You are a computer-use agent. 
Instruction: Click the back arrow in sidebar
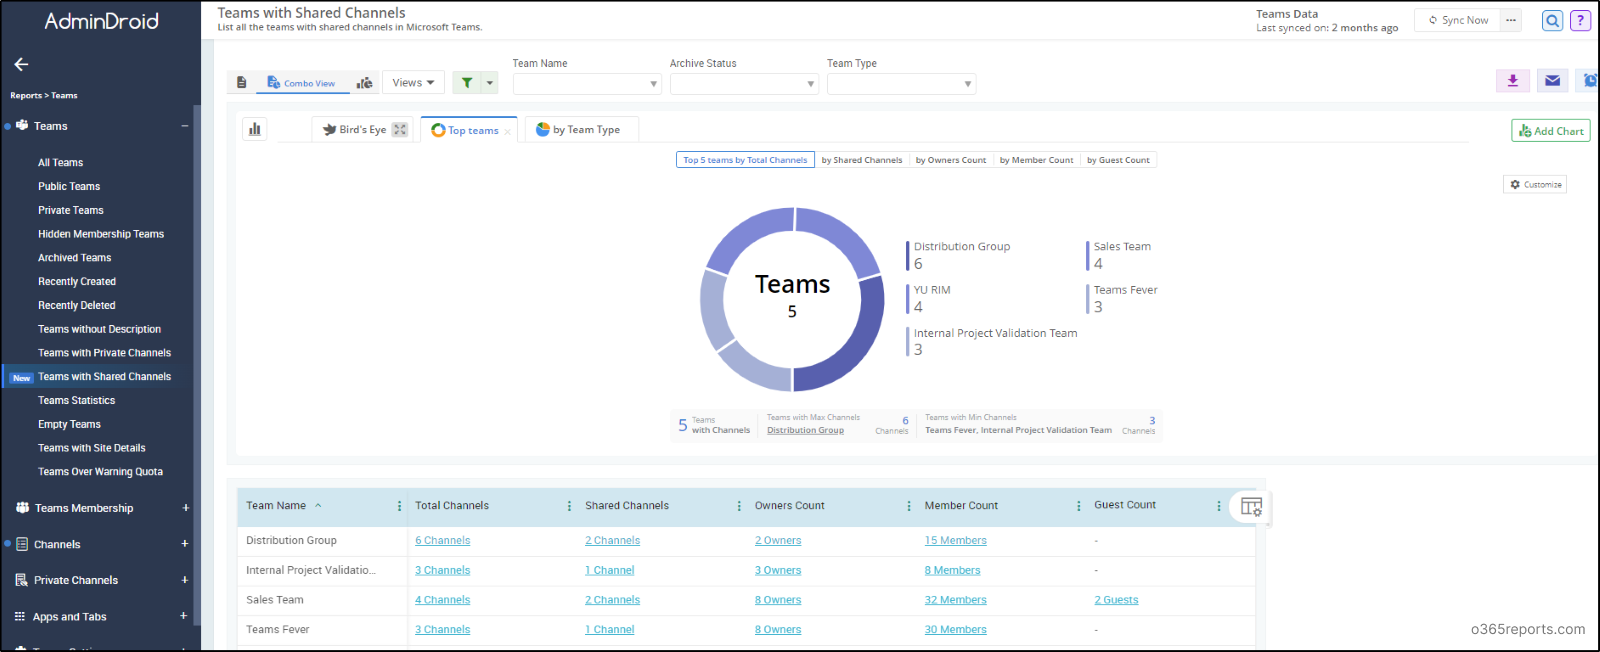[21, 64]
